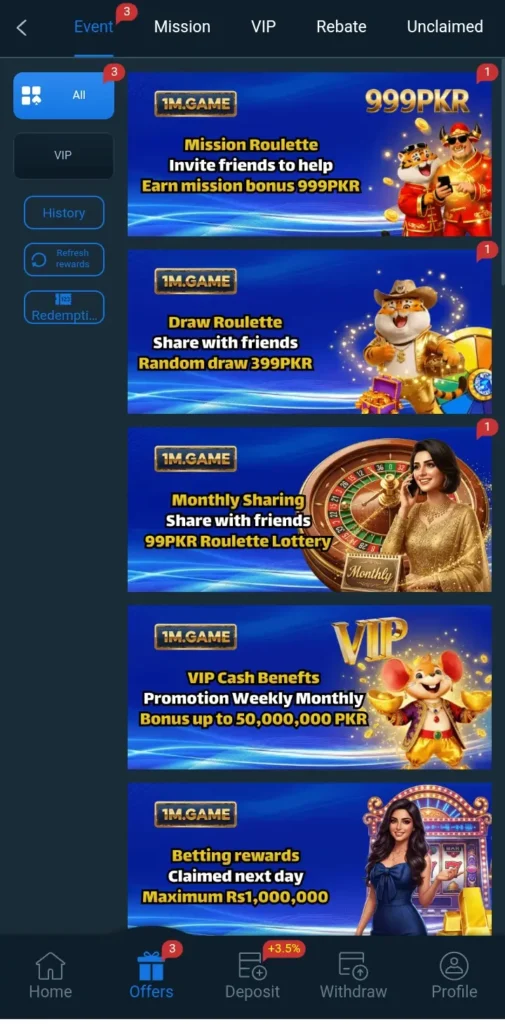Open the Rebate tab

pyautogui.click(x=341, y=27)
